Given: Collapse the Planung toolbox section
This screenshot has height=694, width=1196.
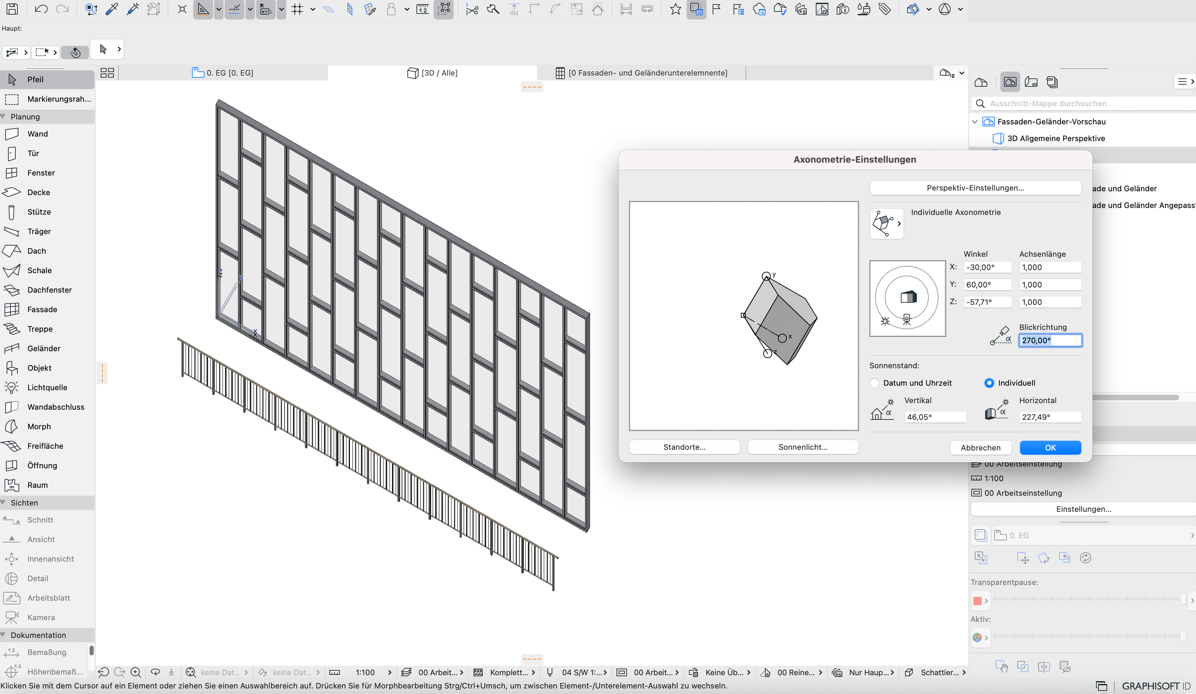Looking at the screenshot, I should coord(4,117).
